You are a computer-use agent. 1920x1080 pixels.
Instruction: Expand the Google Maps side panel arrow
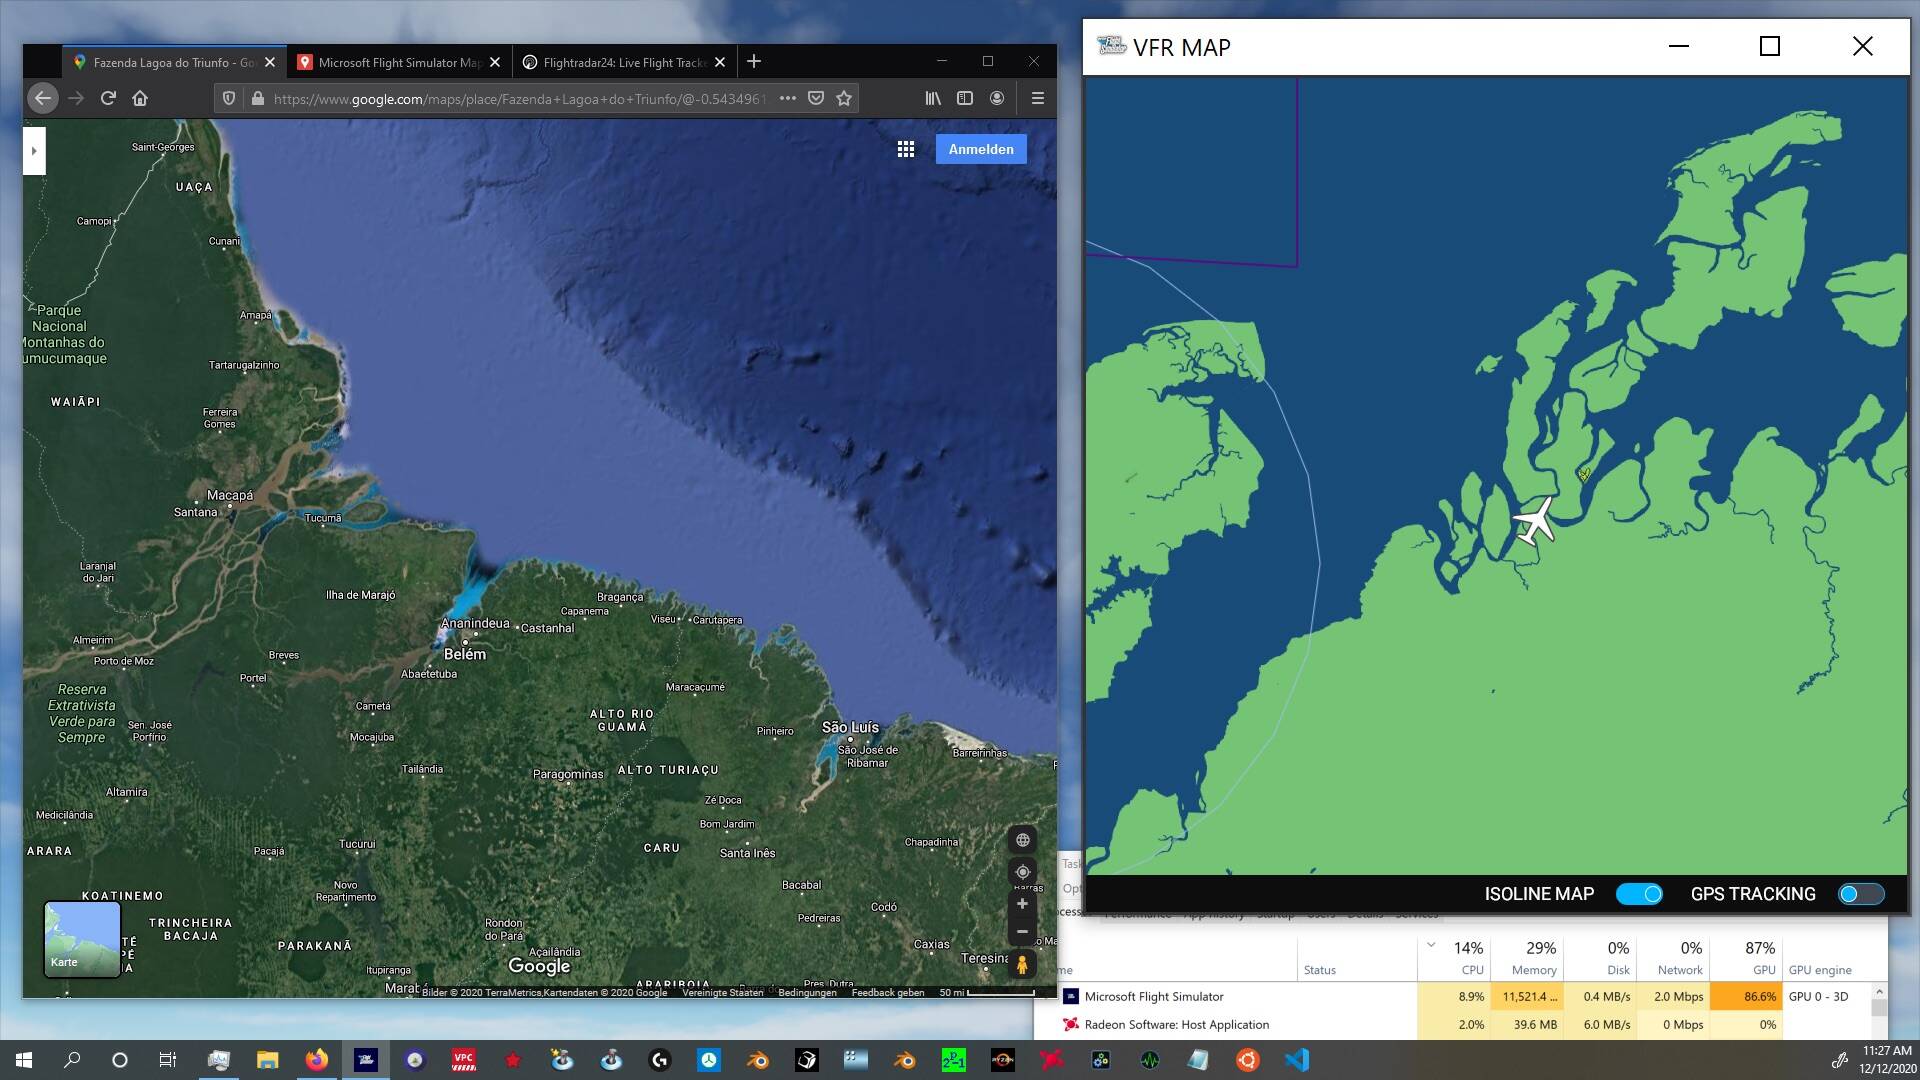34,151
